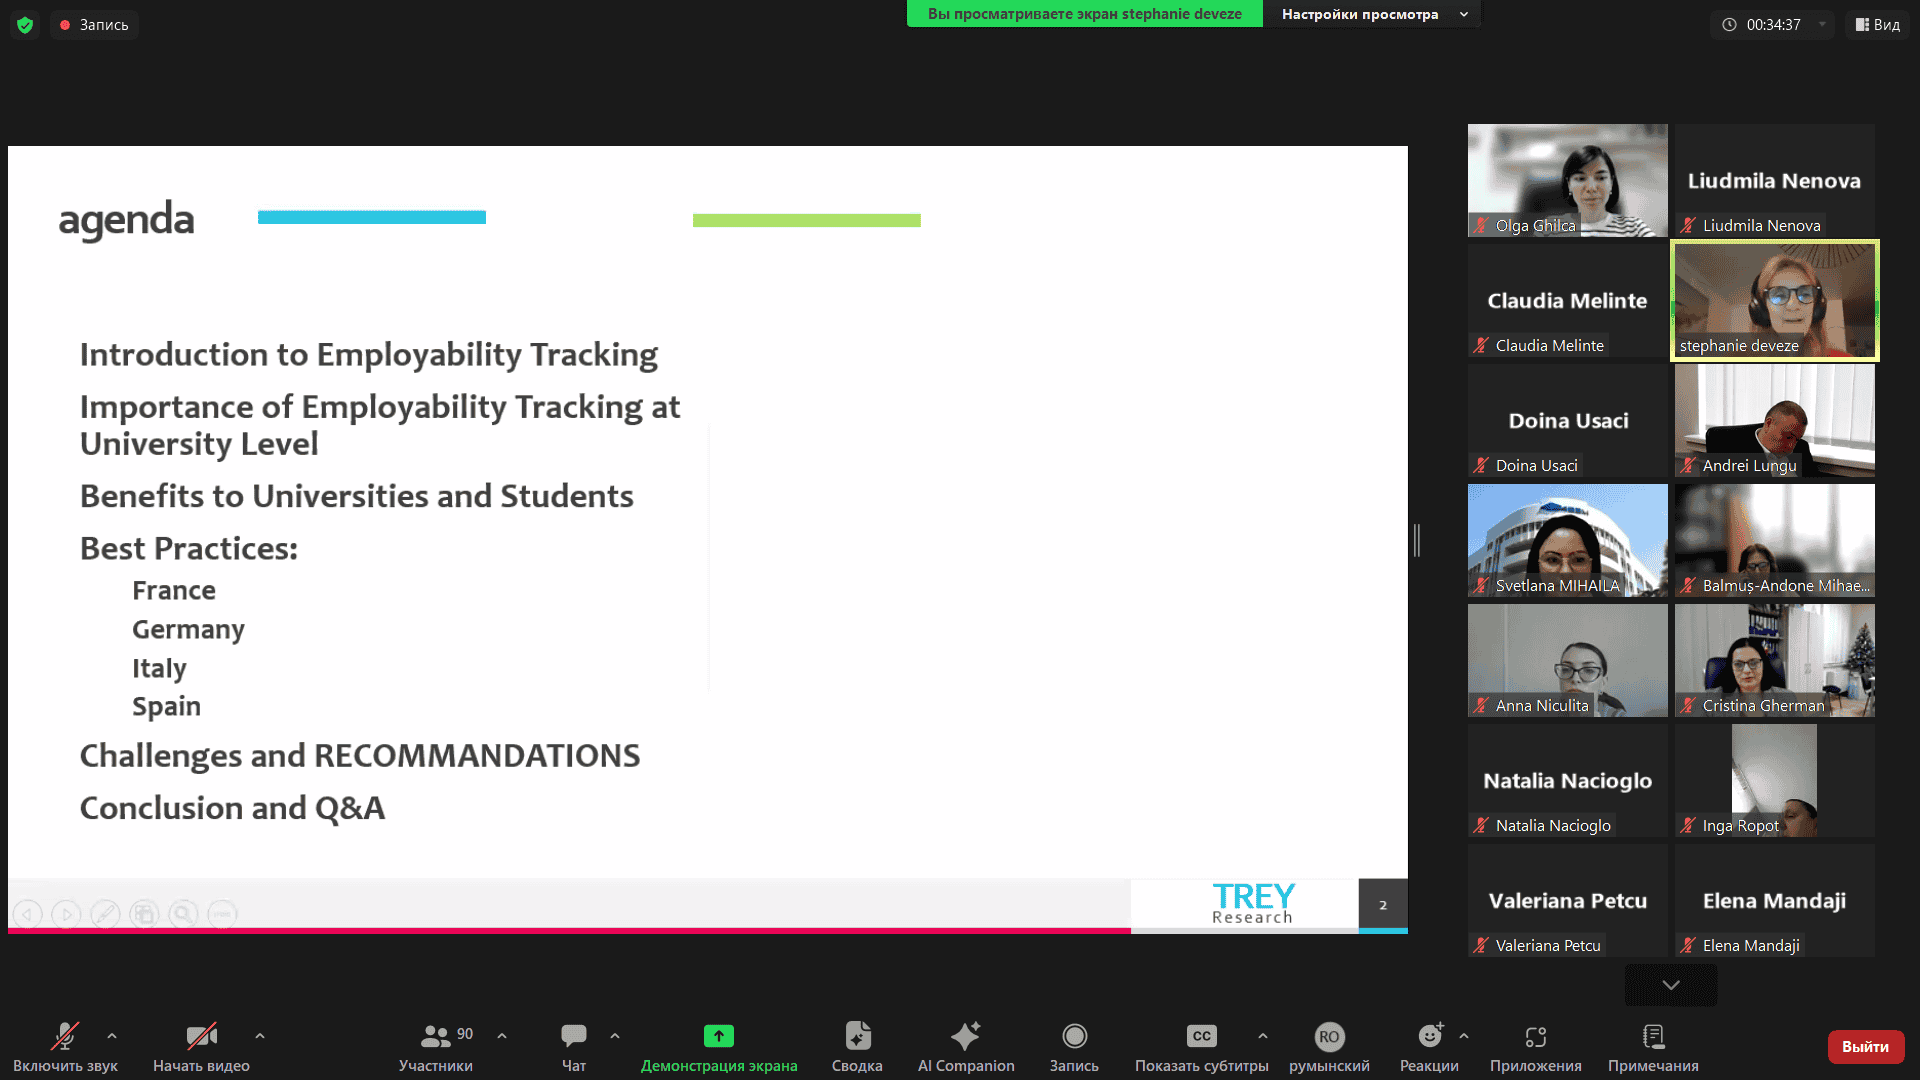Click the green Share Screen icon

coord(718,1036)
